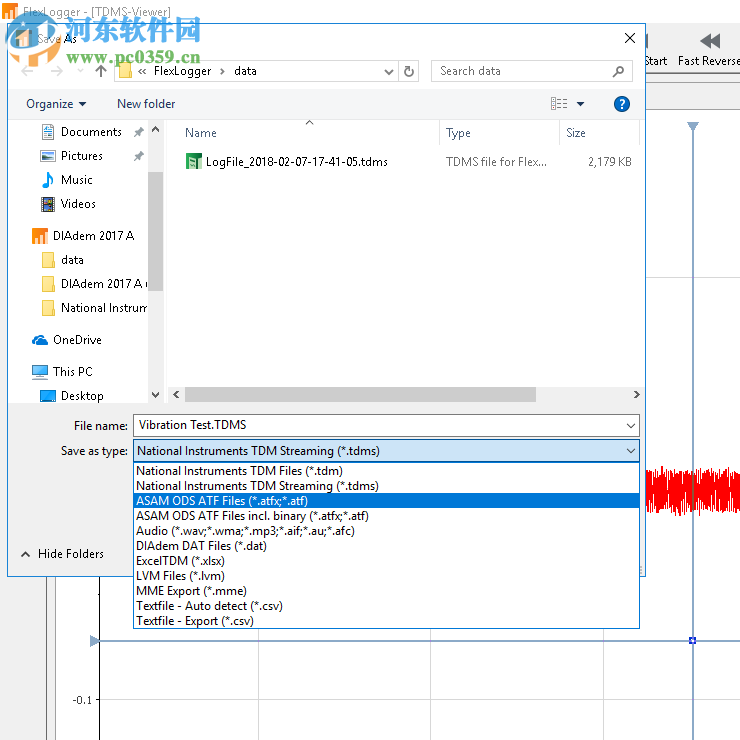Choose MME Export (*.mme) format
Image resolution: width=740 pixels, height=740 pixels.
(386, 591)
